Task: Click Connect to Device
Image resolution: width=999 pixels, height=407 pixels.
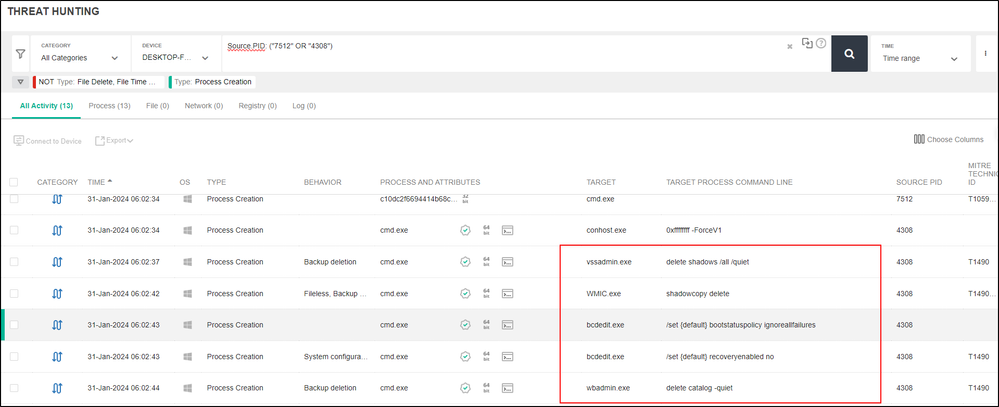Action: pyautogui.click(x=48, y=141)
